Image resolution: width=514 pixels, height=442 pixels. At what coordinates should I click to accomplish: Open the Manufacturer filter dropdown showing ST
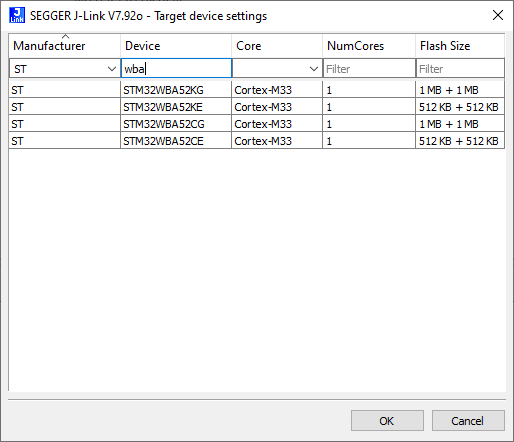tap(65, 69)
